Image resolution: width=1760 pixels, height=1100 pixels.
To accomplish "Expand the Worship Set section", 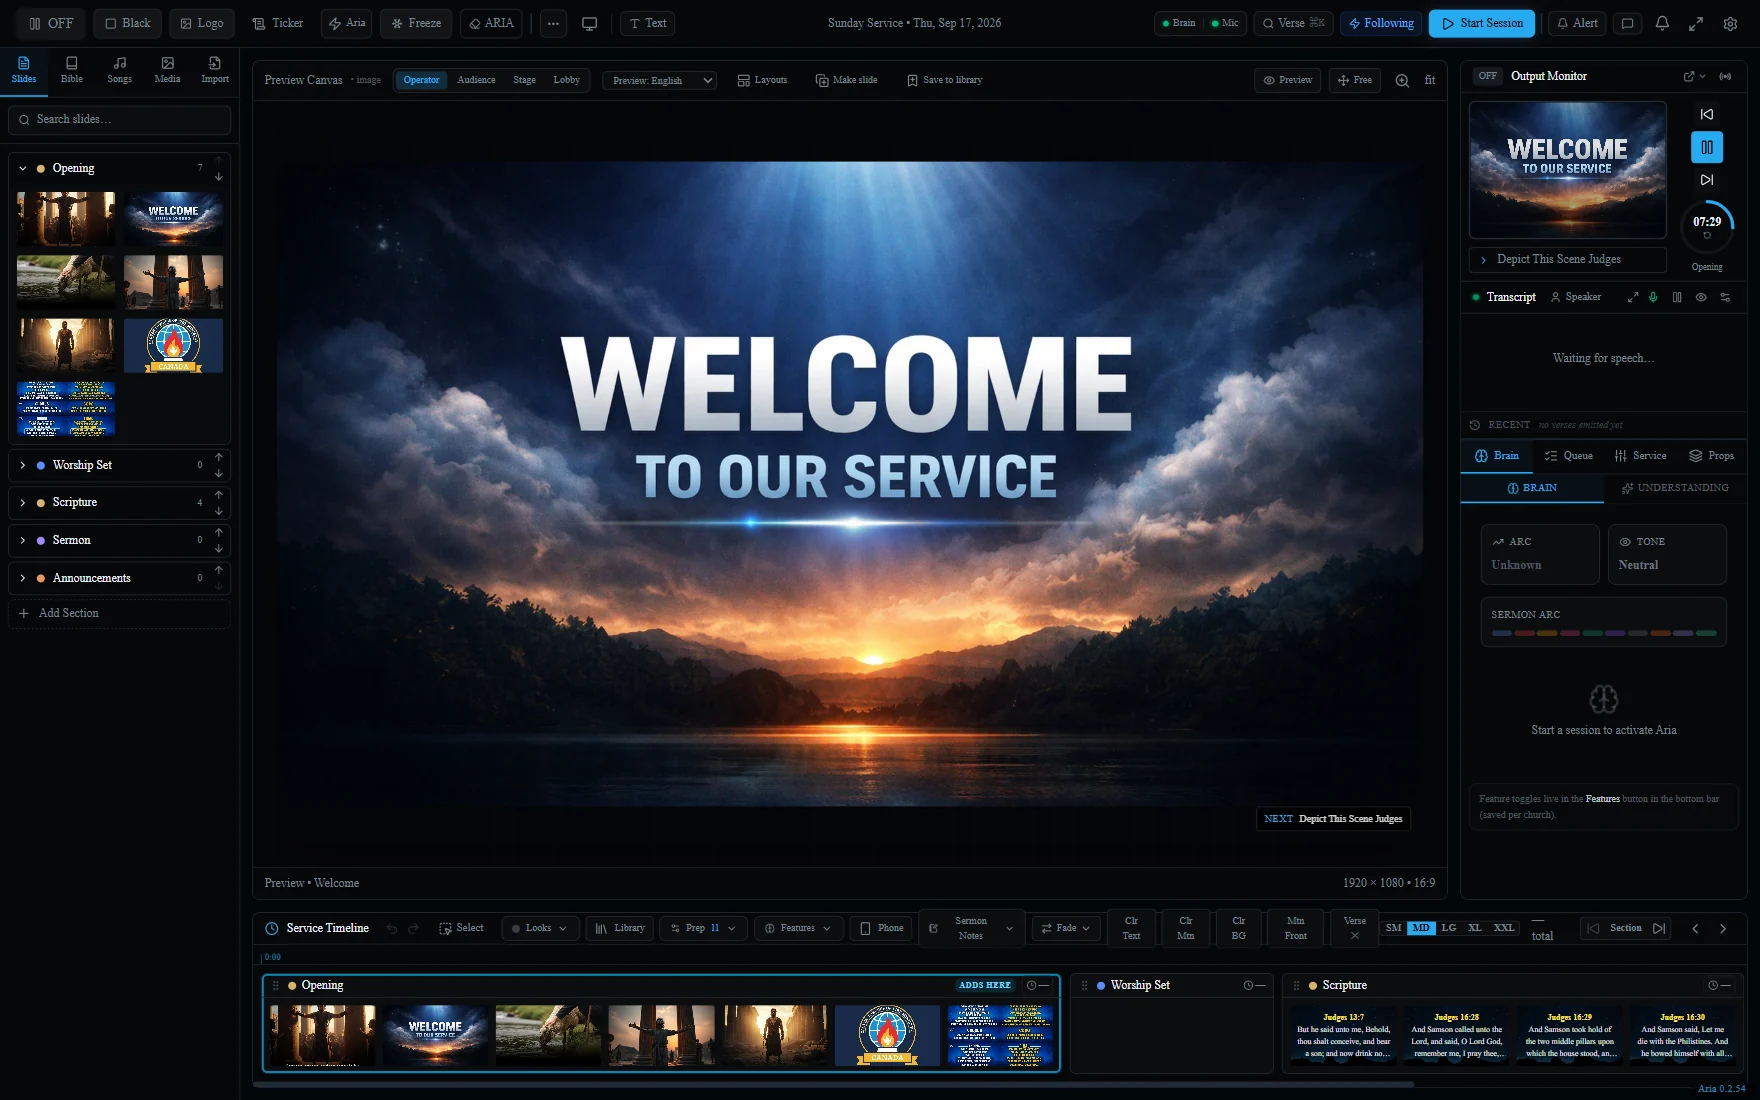I will coord(23,466).
